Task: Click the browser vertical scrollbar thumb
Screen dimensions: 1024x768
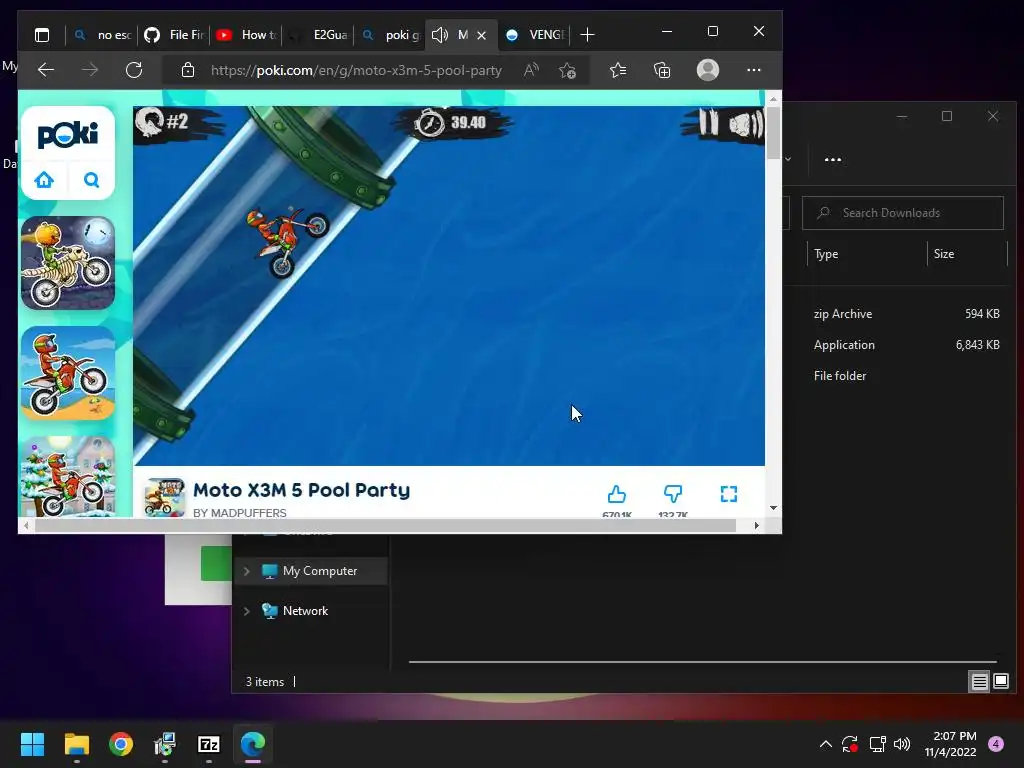Action: point(773,133)
